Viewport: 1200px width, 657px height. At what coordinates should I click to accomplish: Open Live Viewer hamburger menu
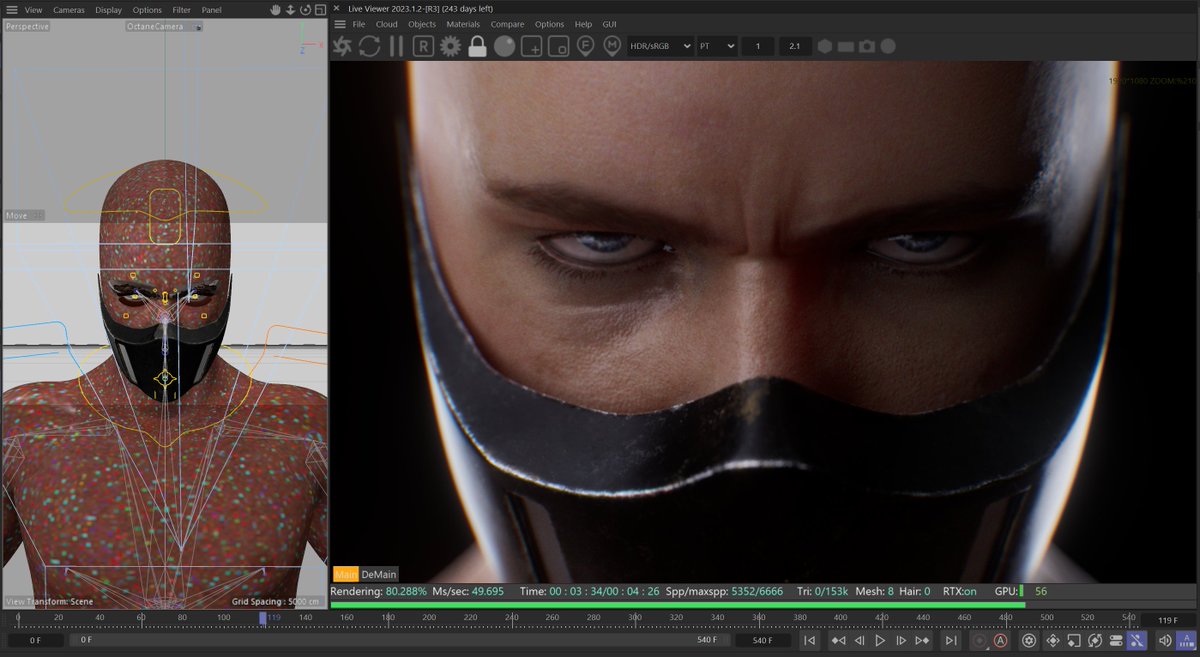click(x=340, y=24)
